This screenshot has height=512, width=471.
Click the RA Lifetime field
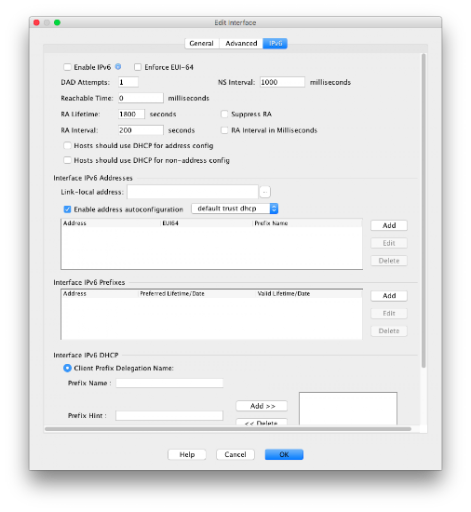pos(131,114)
